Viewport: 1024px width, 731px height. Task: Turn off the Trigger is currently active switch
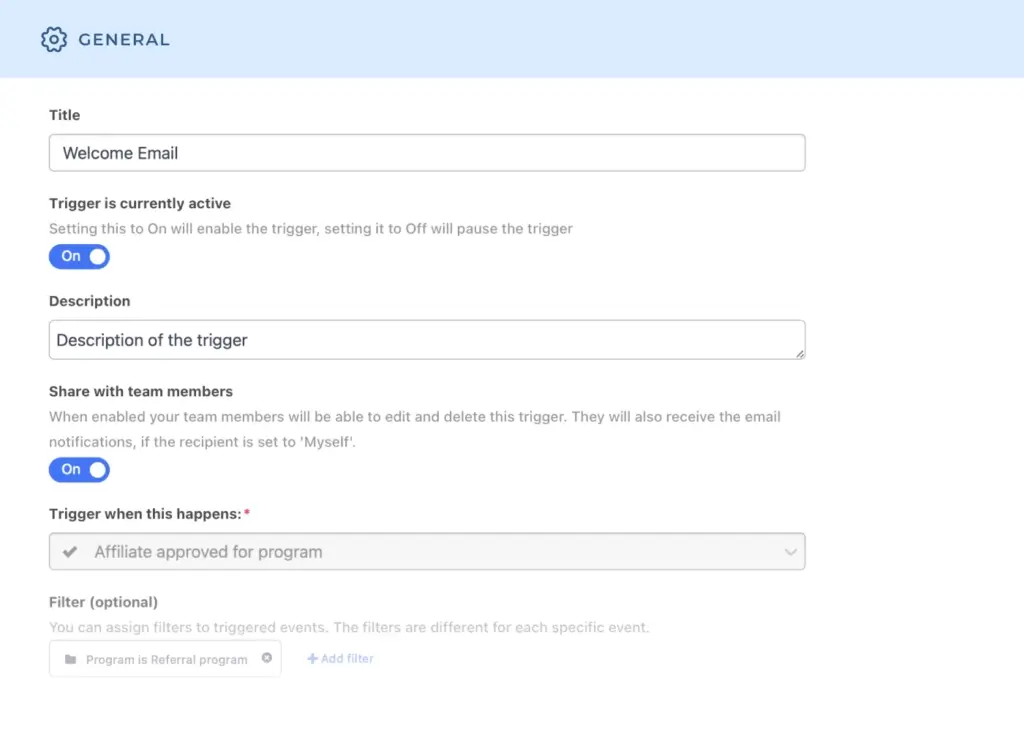79,257
